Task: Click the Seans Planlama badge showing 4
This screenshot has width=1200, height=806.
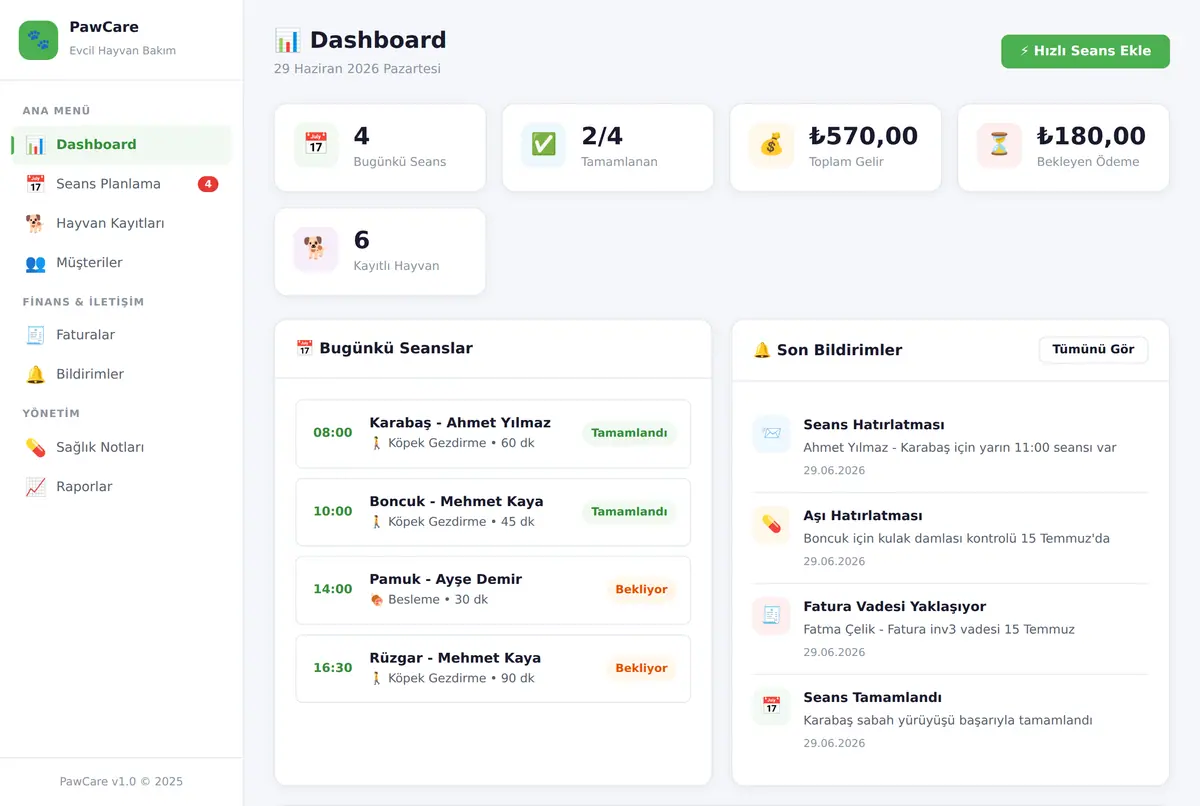Action: (208, 184)
